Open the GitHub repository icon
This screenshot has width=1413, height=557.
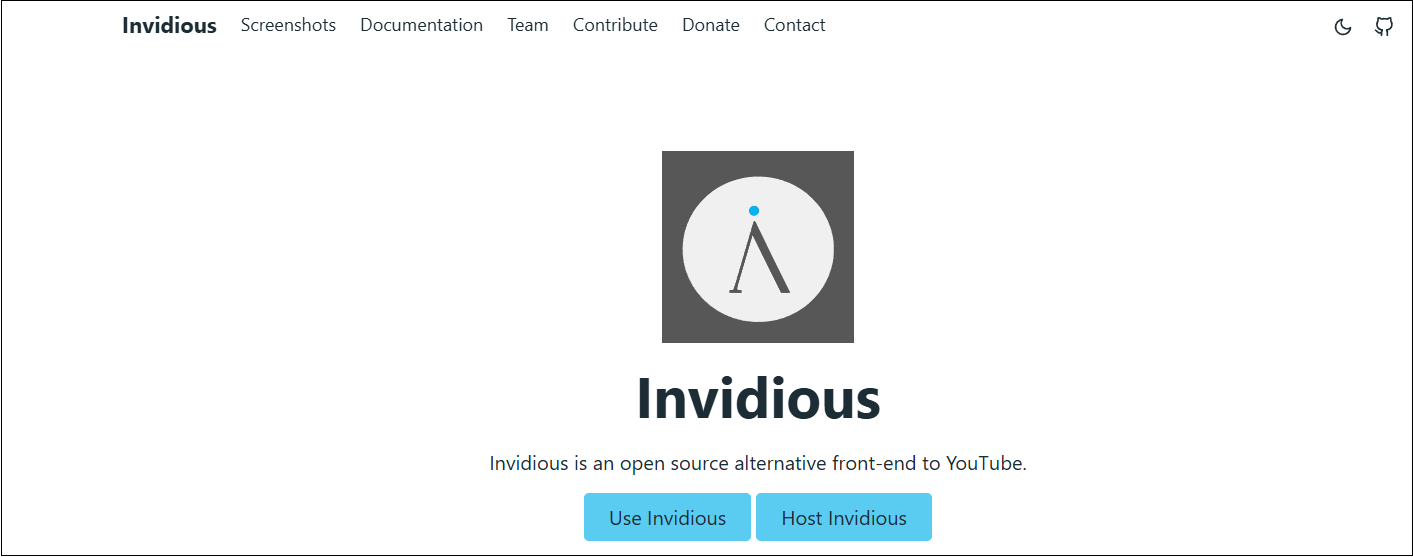point(1384,27)
